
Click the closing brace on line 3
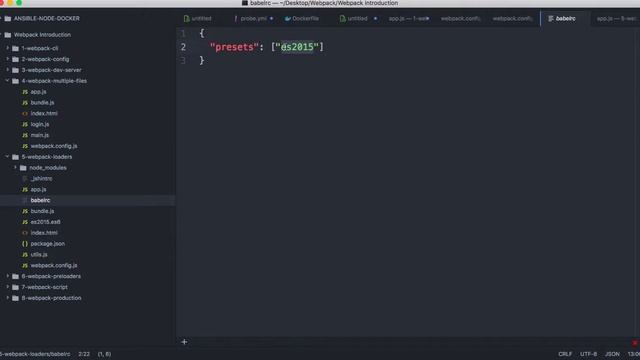(x=202, y=60)
